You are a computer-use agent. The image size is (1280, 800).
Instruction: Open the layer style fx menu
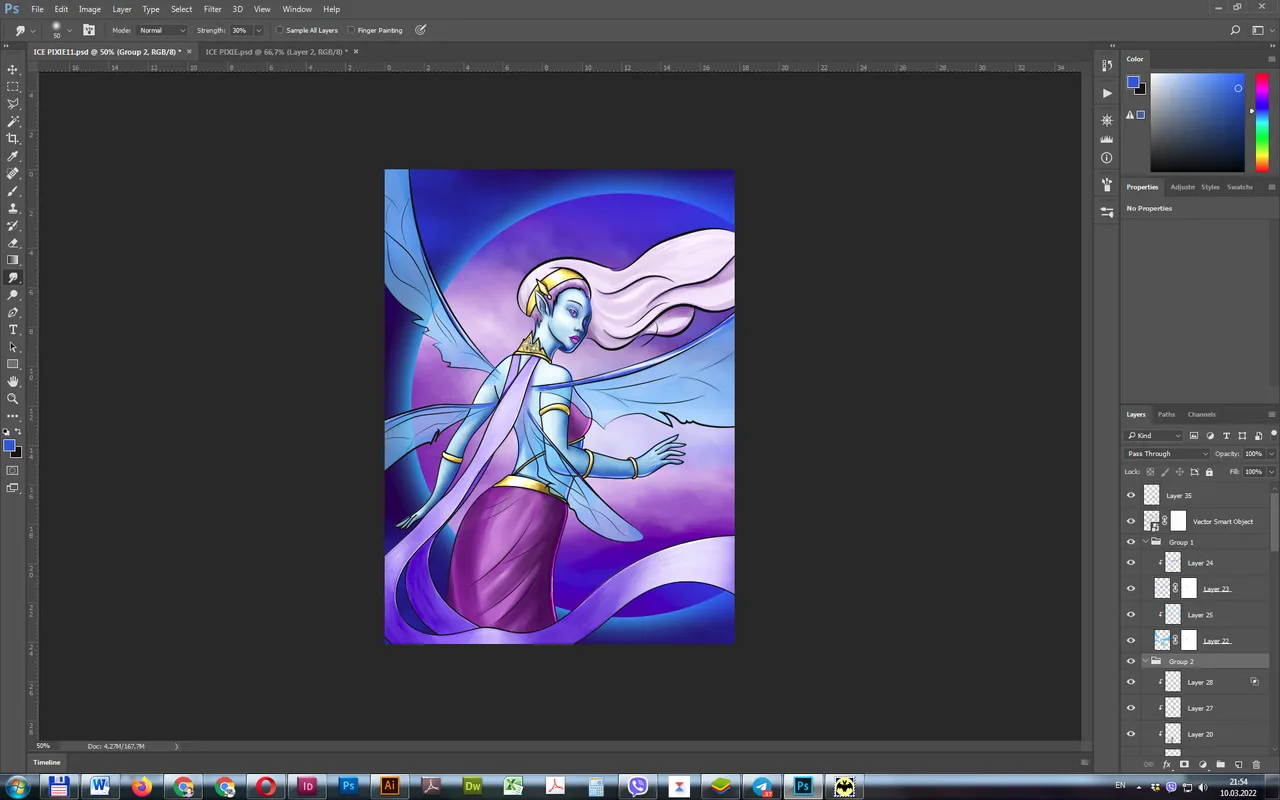pos(1166,765)
